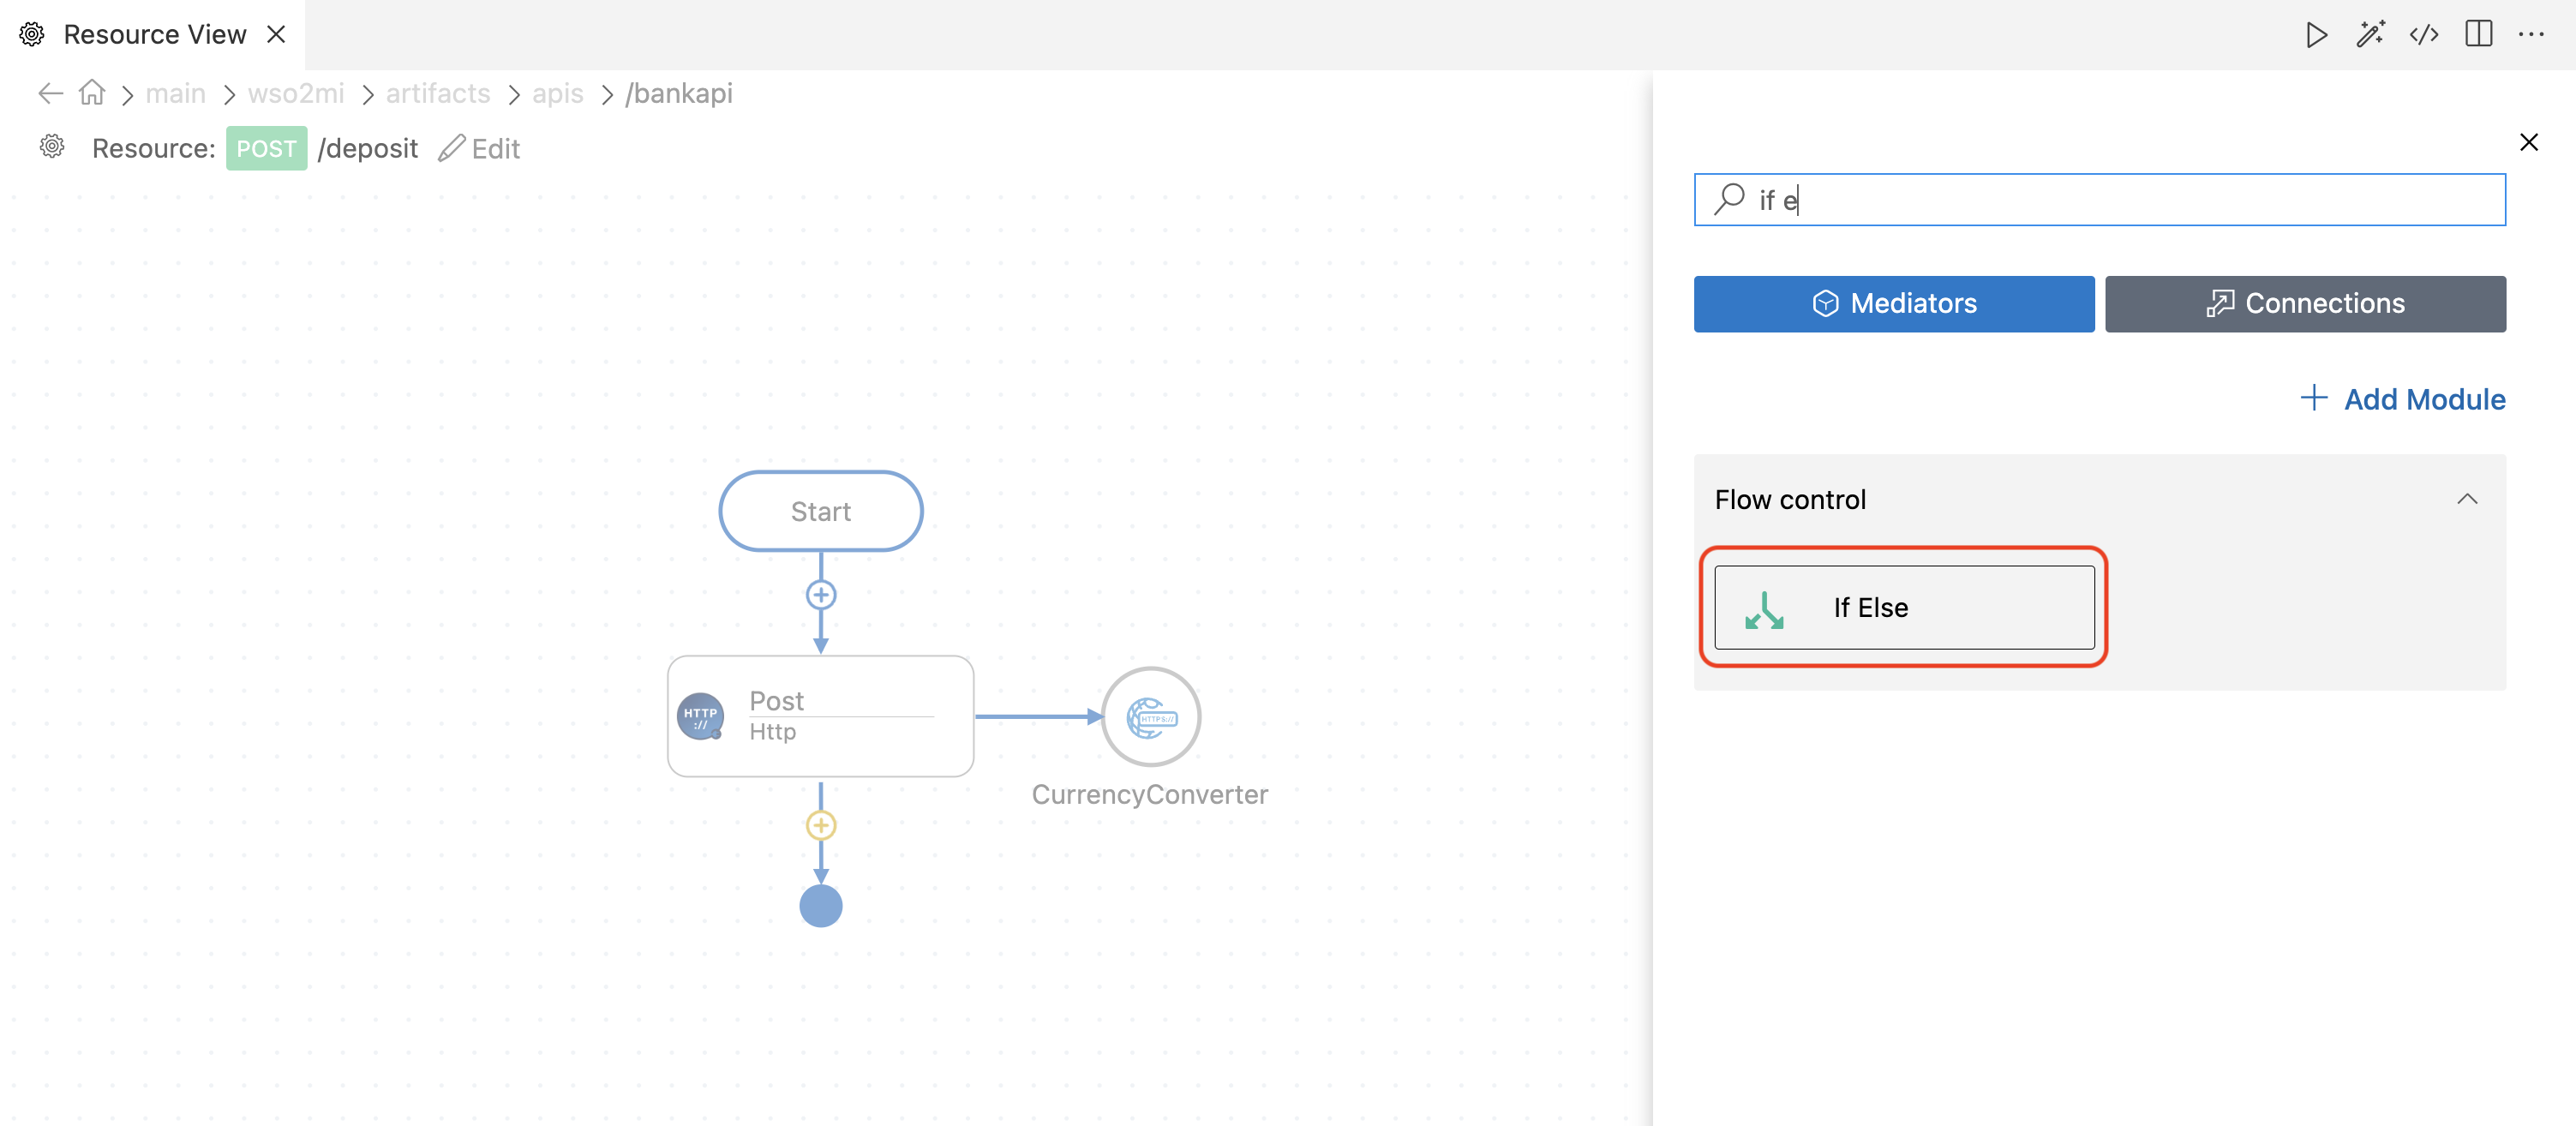Select the Start node
The height and width of the screenshot is (1126, 2576).
tap(820, 511)
